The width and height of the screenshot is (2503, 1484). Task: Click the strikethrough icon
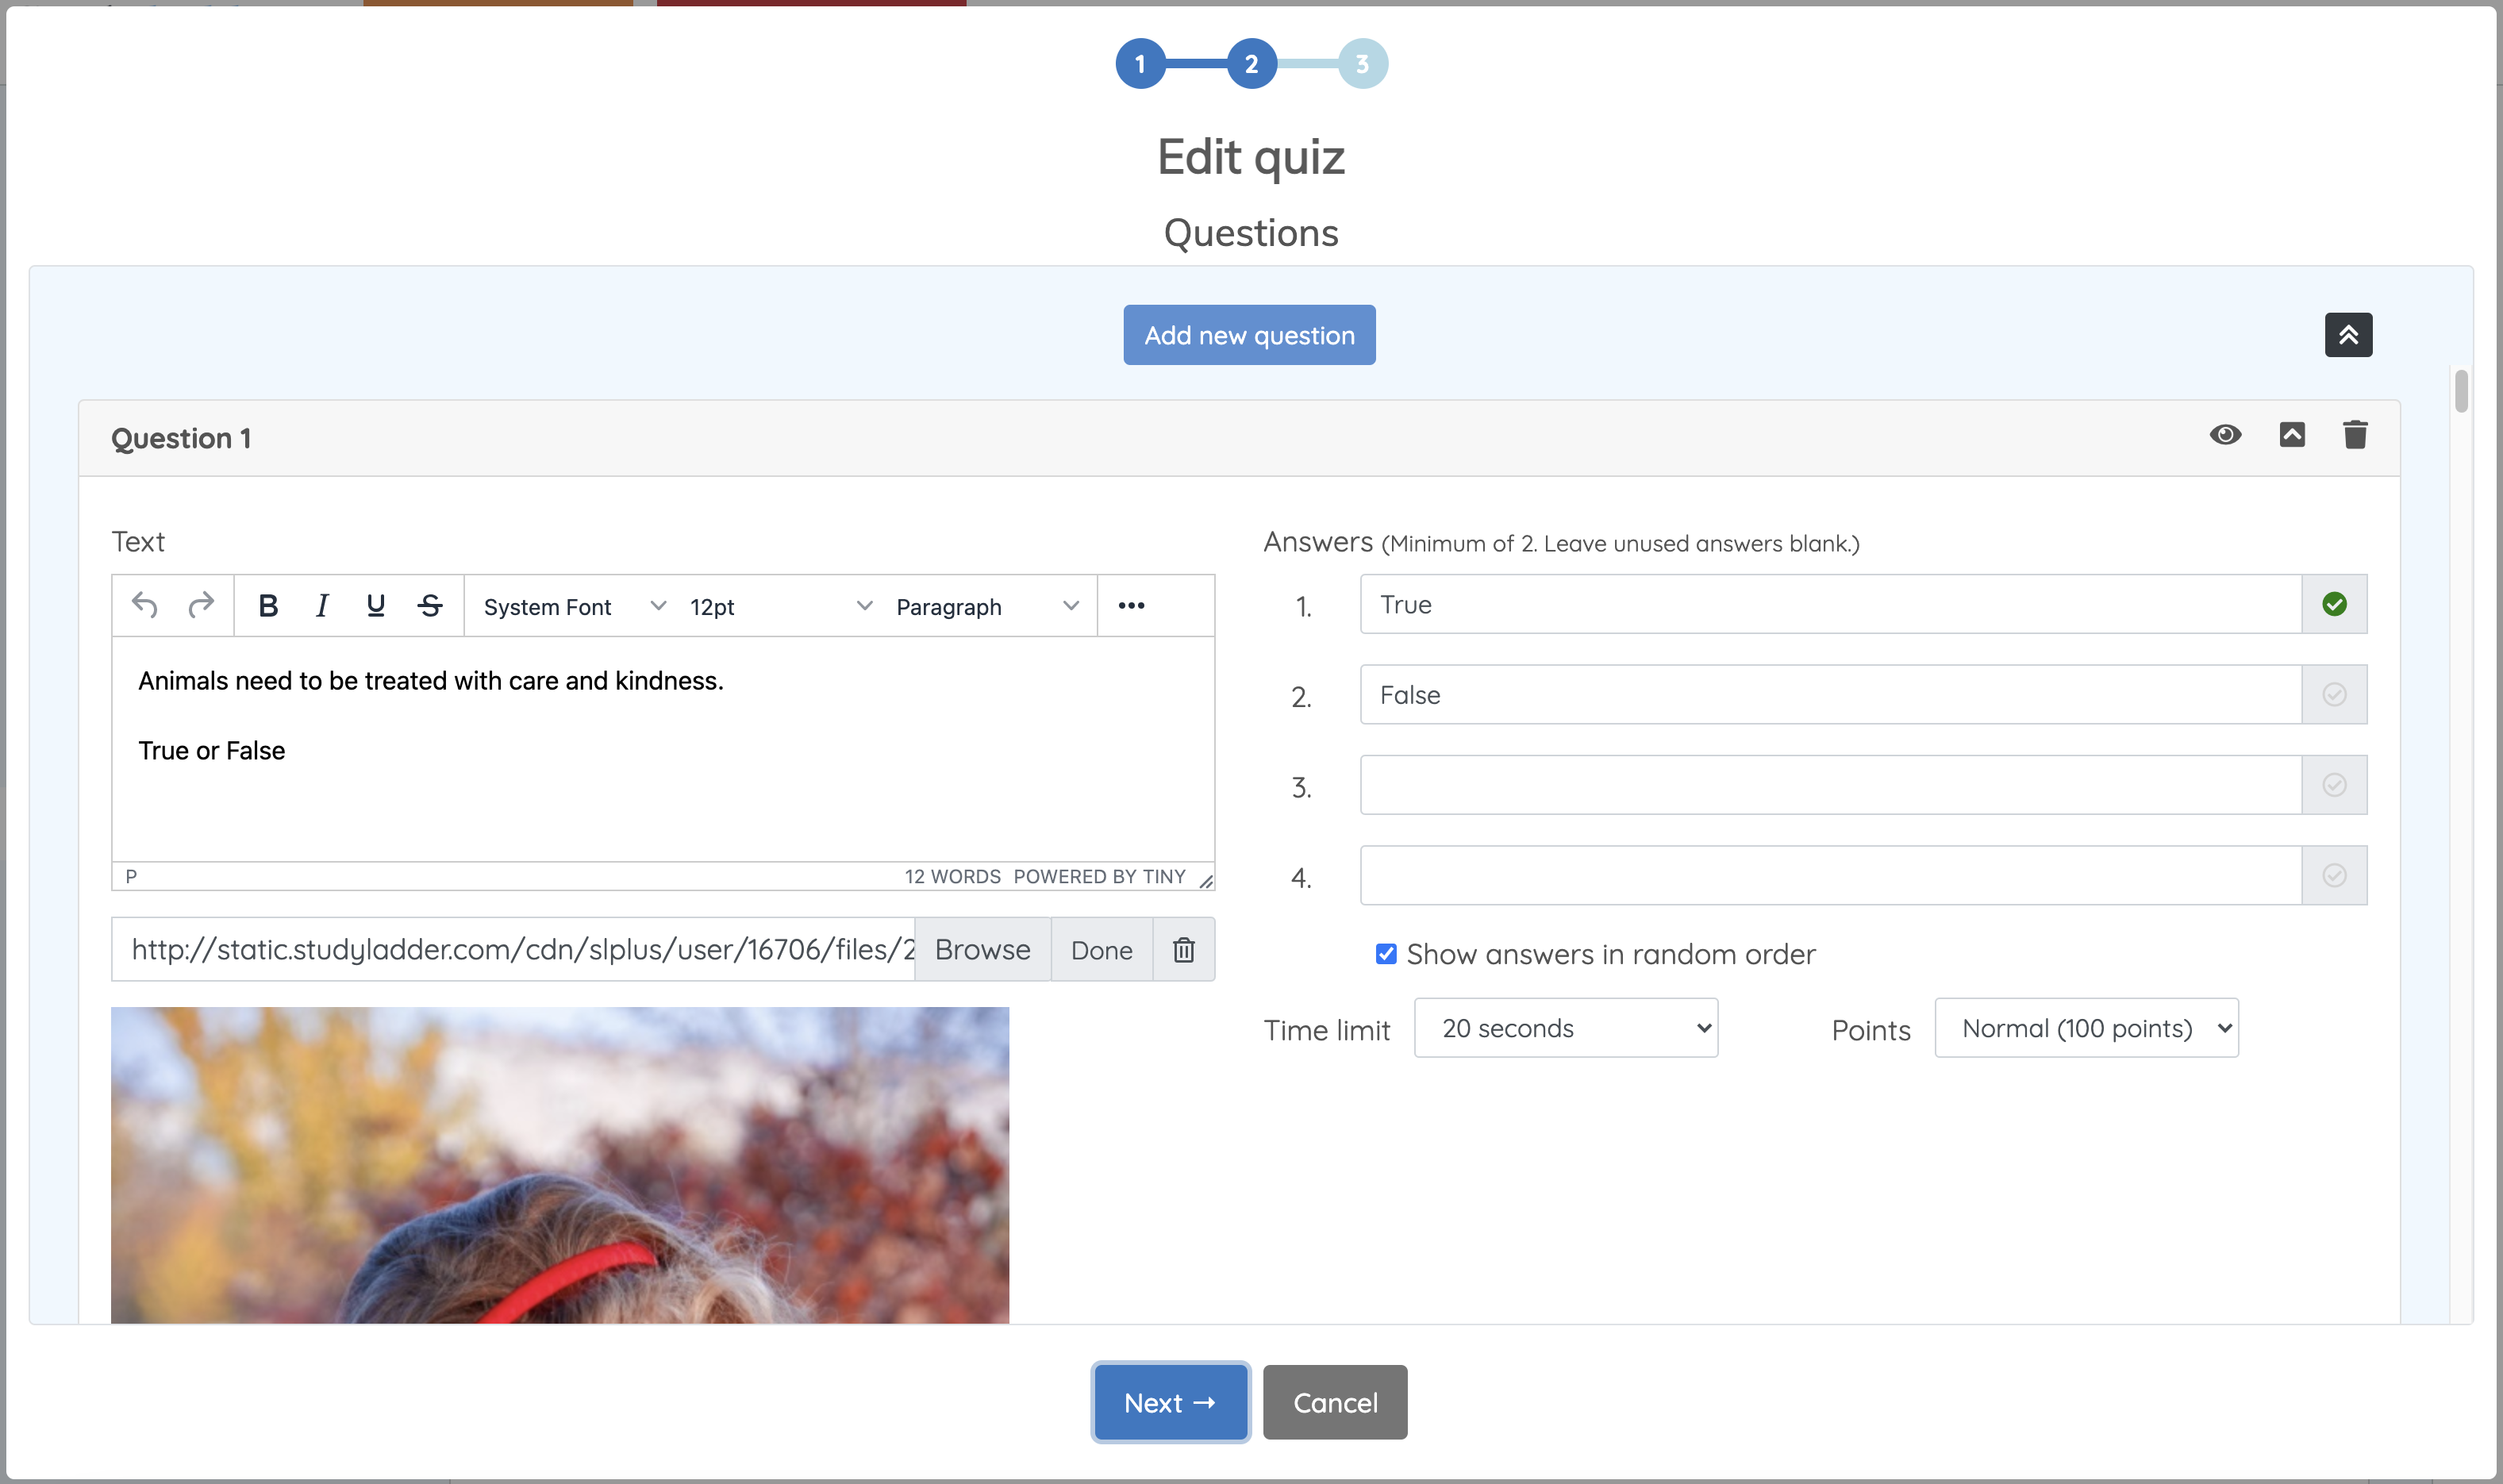430,606
